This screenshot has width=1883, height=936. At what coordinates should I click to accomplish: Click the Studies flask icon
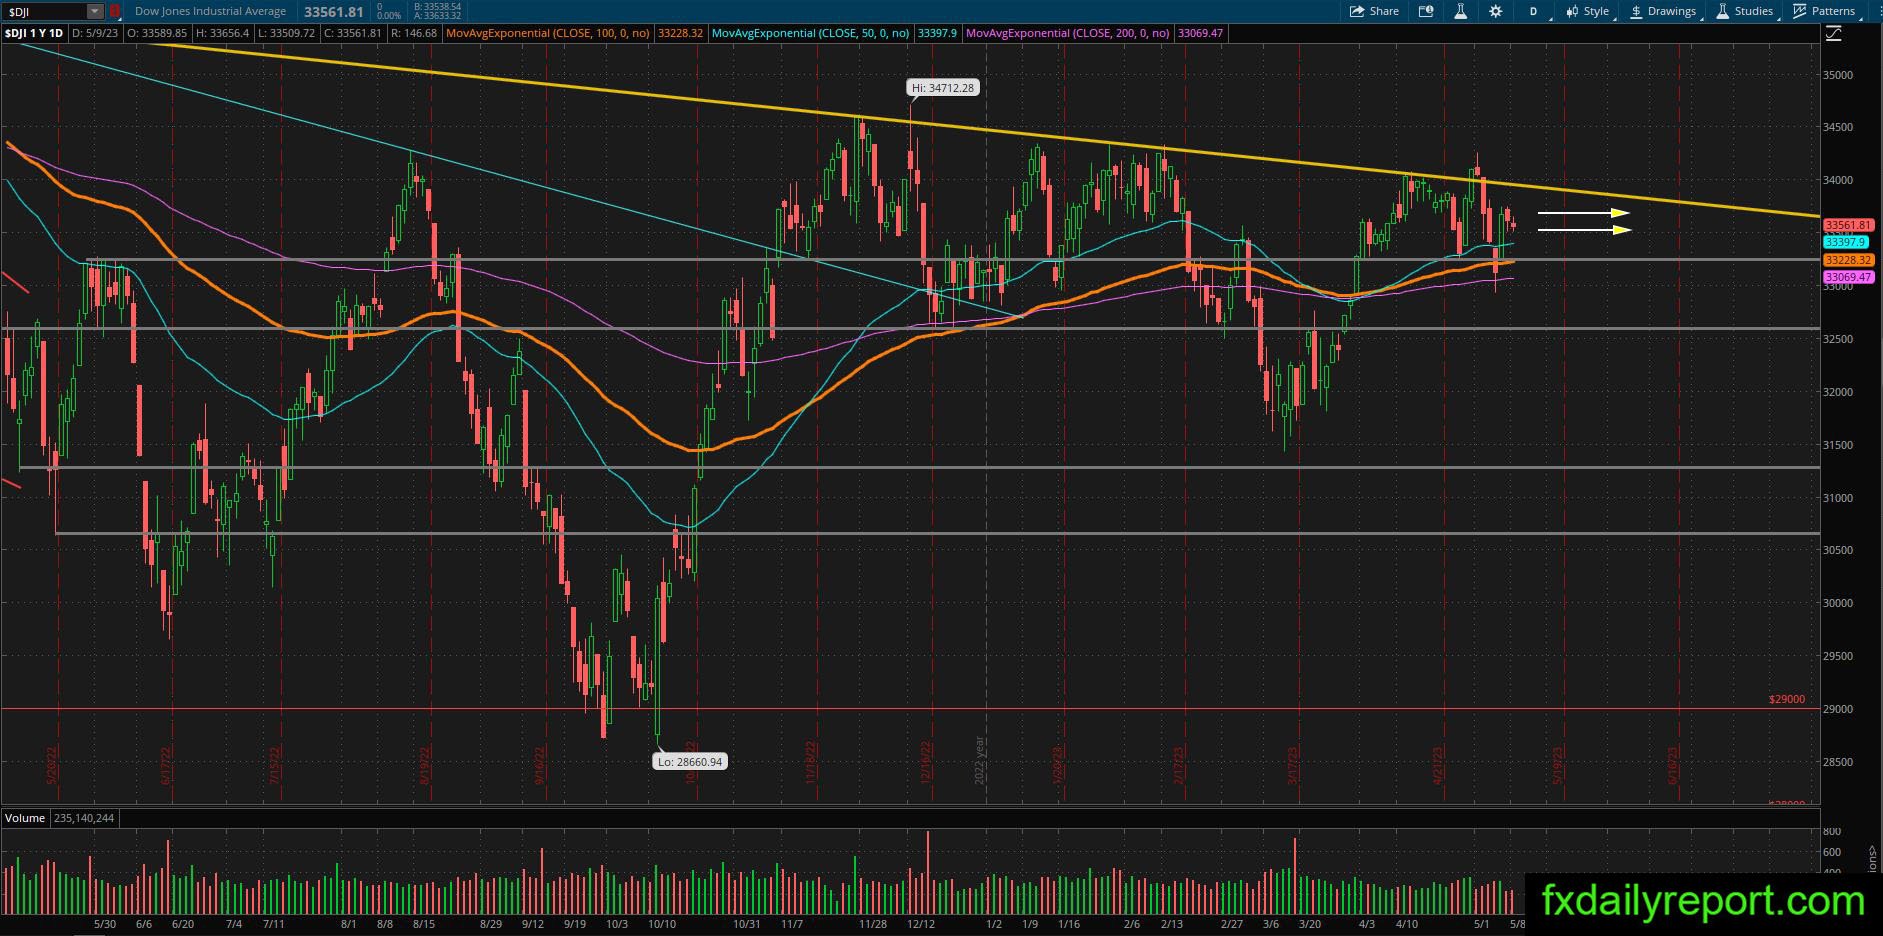(x=1723, y=11)
